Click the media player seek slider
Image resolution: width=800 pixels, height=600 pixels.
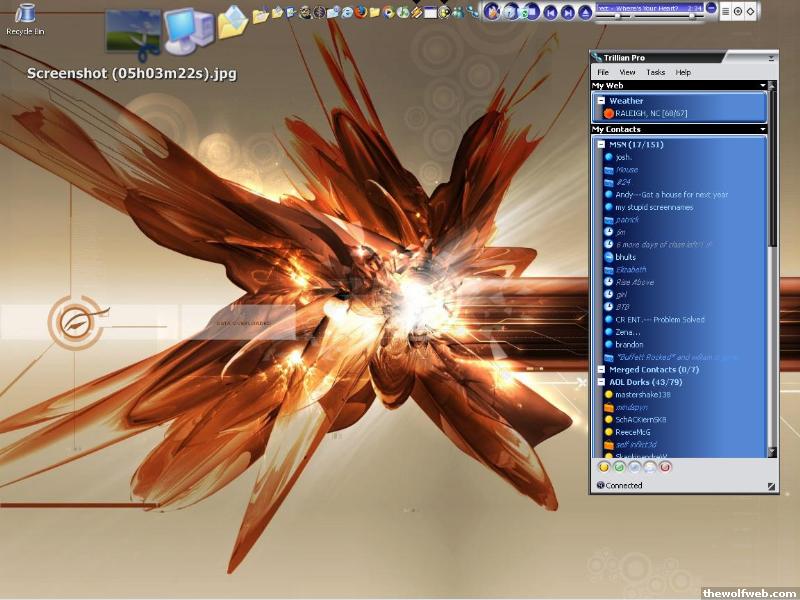coord(650,16)
